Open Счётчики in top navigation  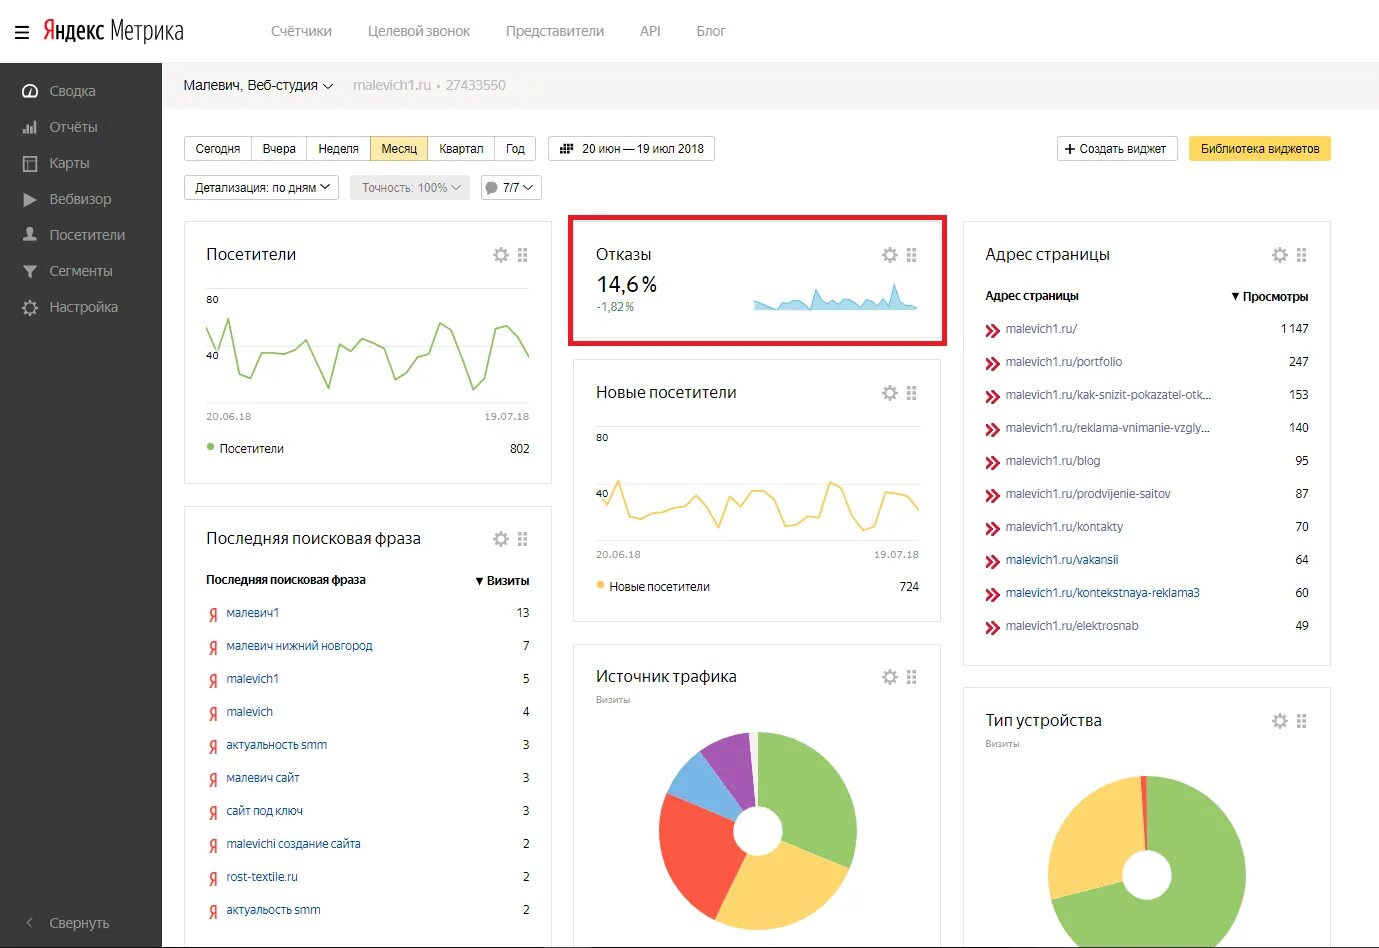pyautogui.click(x=301, y=31)
